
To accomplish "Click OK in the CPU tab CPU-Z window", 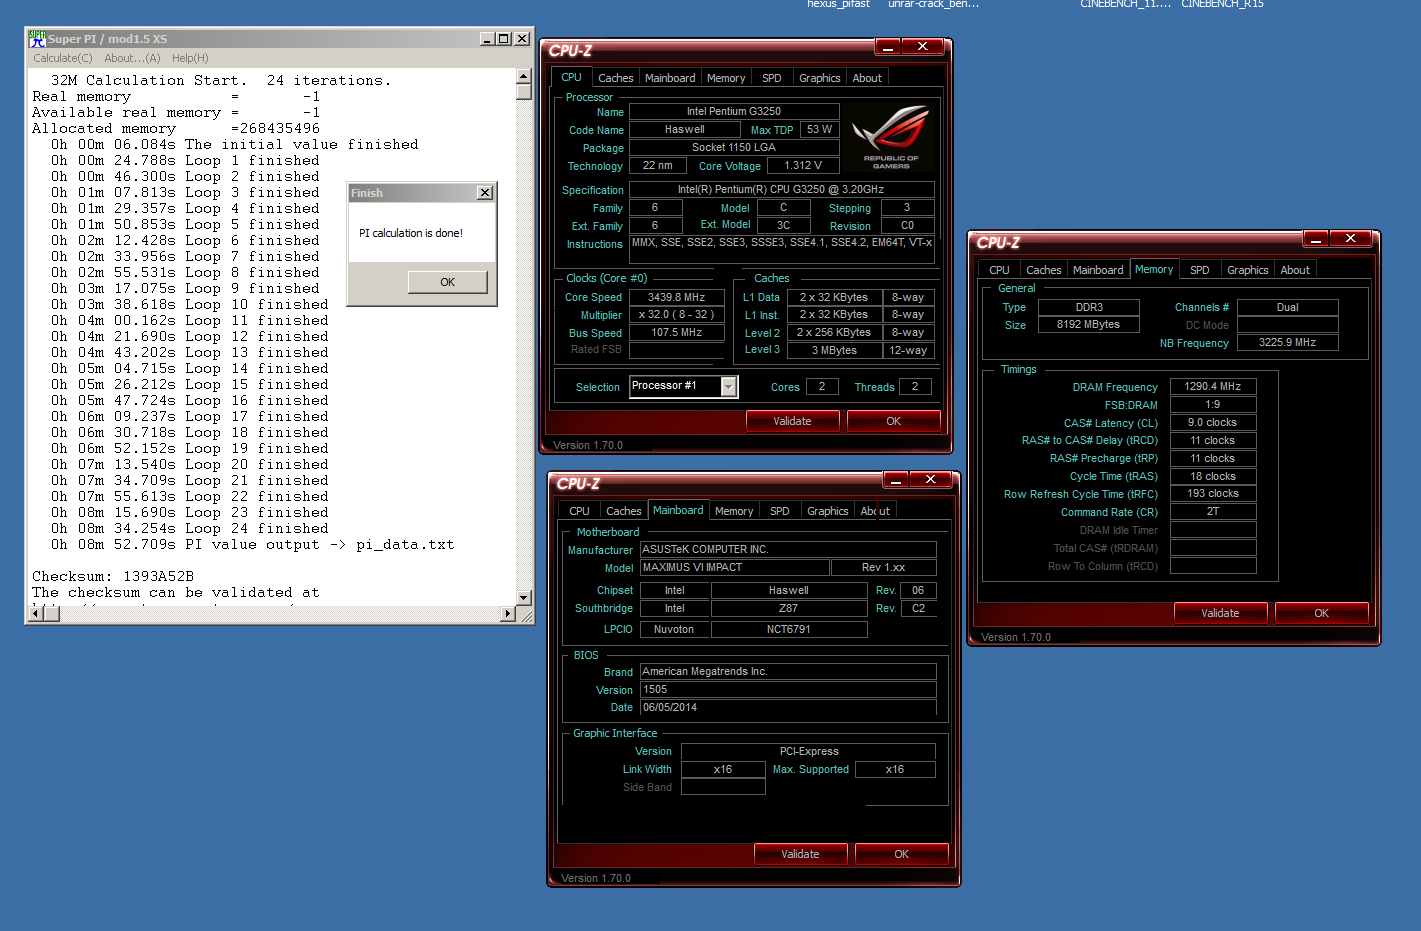I will point(894,421).
